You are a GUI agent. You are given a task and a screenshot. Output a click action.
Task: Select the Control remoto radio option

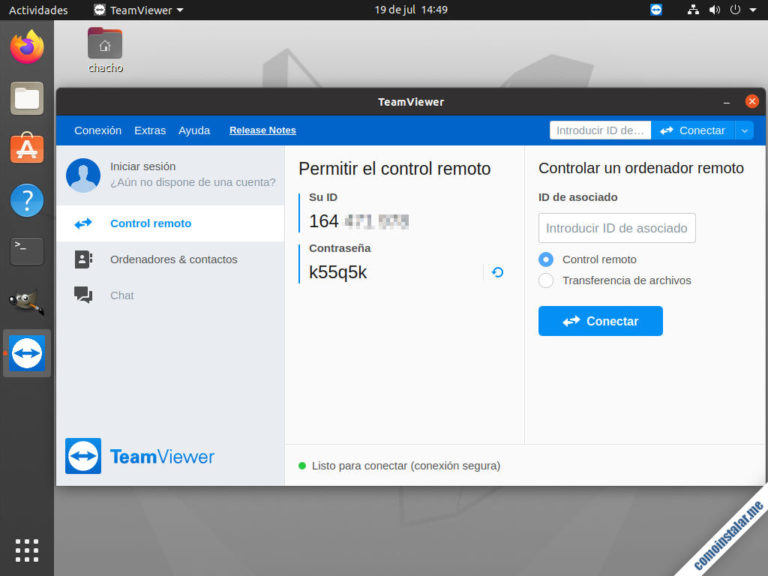[546, 259]
